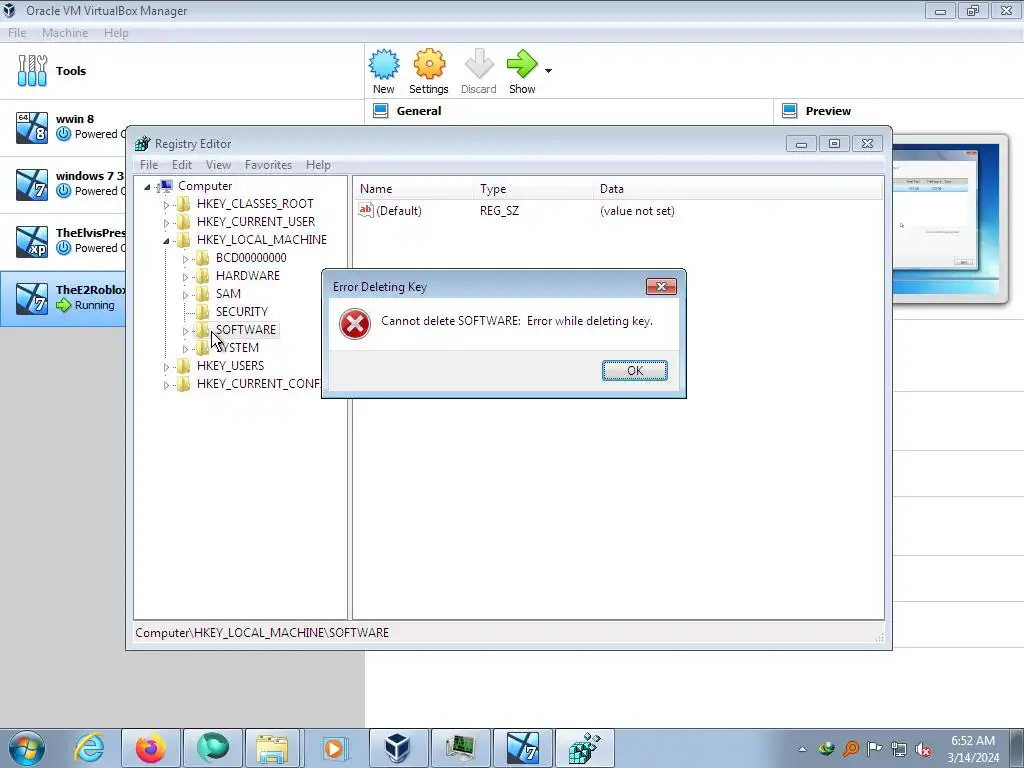Open Windows Media Player taskbar icon

tap(334, 748)
